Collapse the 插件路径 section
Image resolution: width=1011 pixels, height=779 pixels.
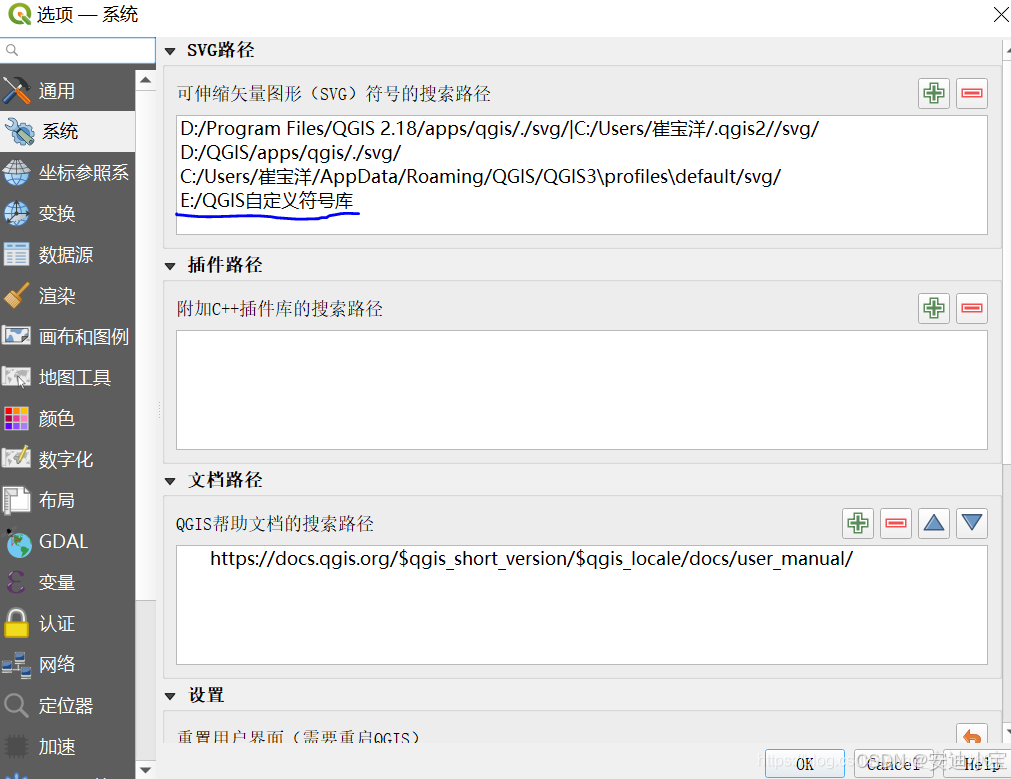(170, 266)
